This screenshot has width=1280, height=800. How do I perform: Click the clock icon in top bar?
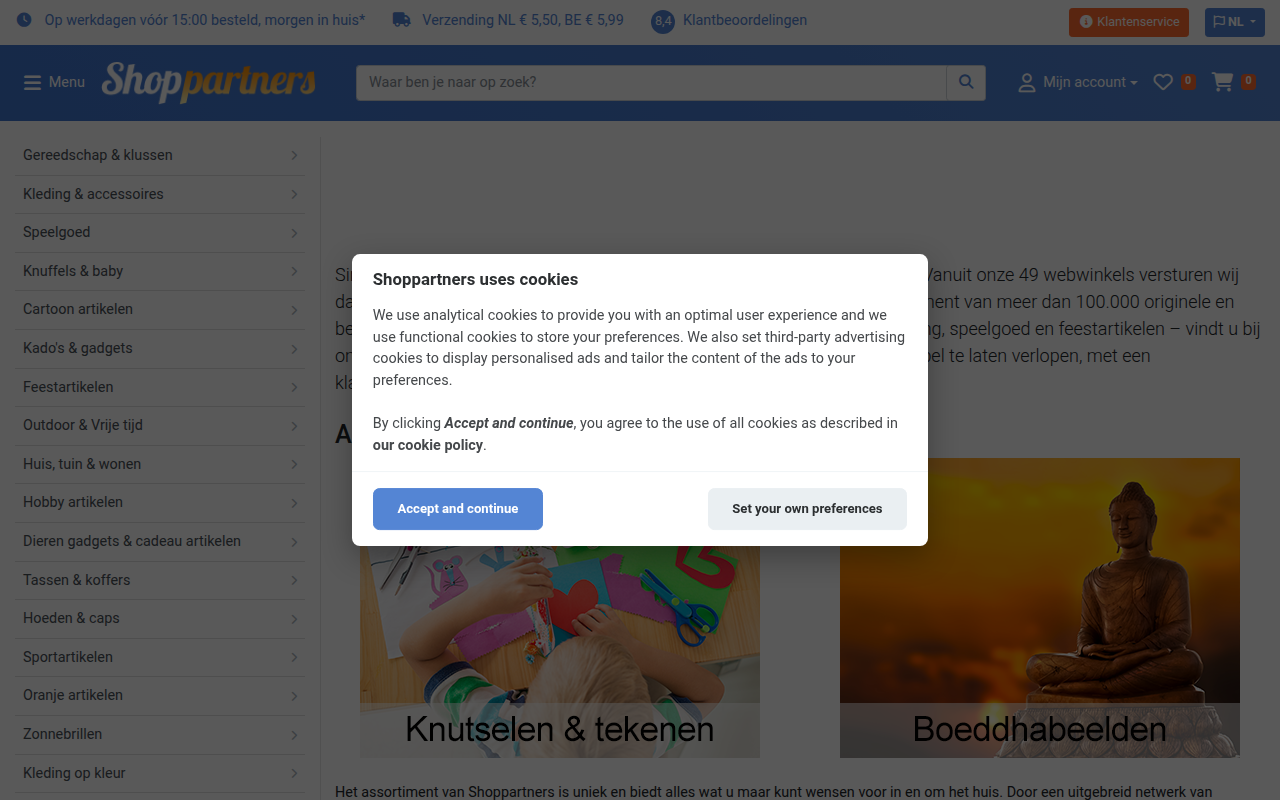24,20
